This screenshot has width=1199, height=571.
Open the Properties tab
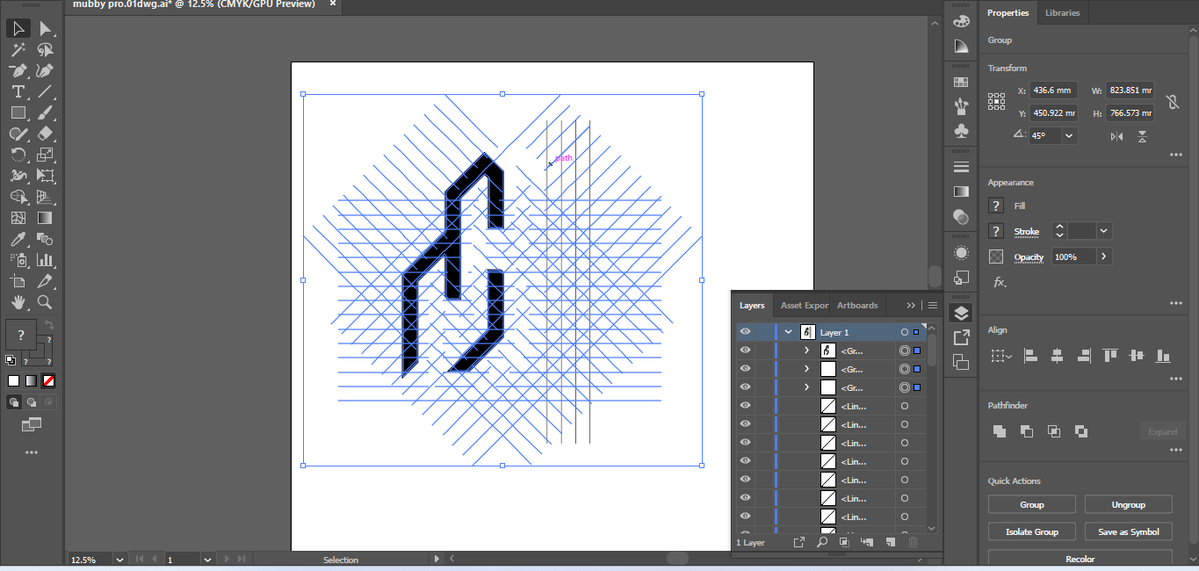point(1008,13)
